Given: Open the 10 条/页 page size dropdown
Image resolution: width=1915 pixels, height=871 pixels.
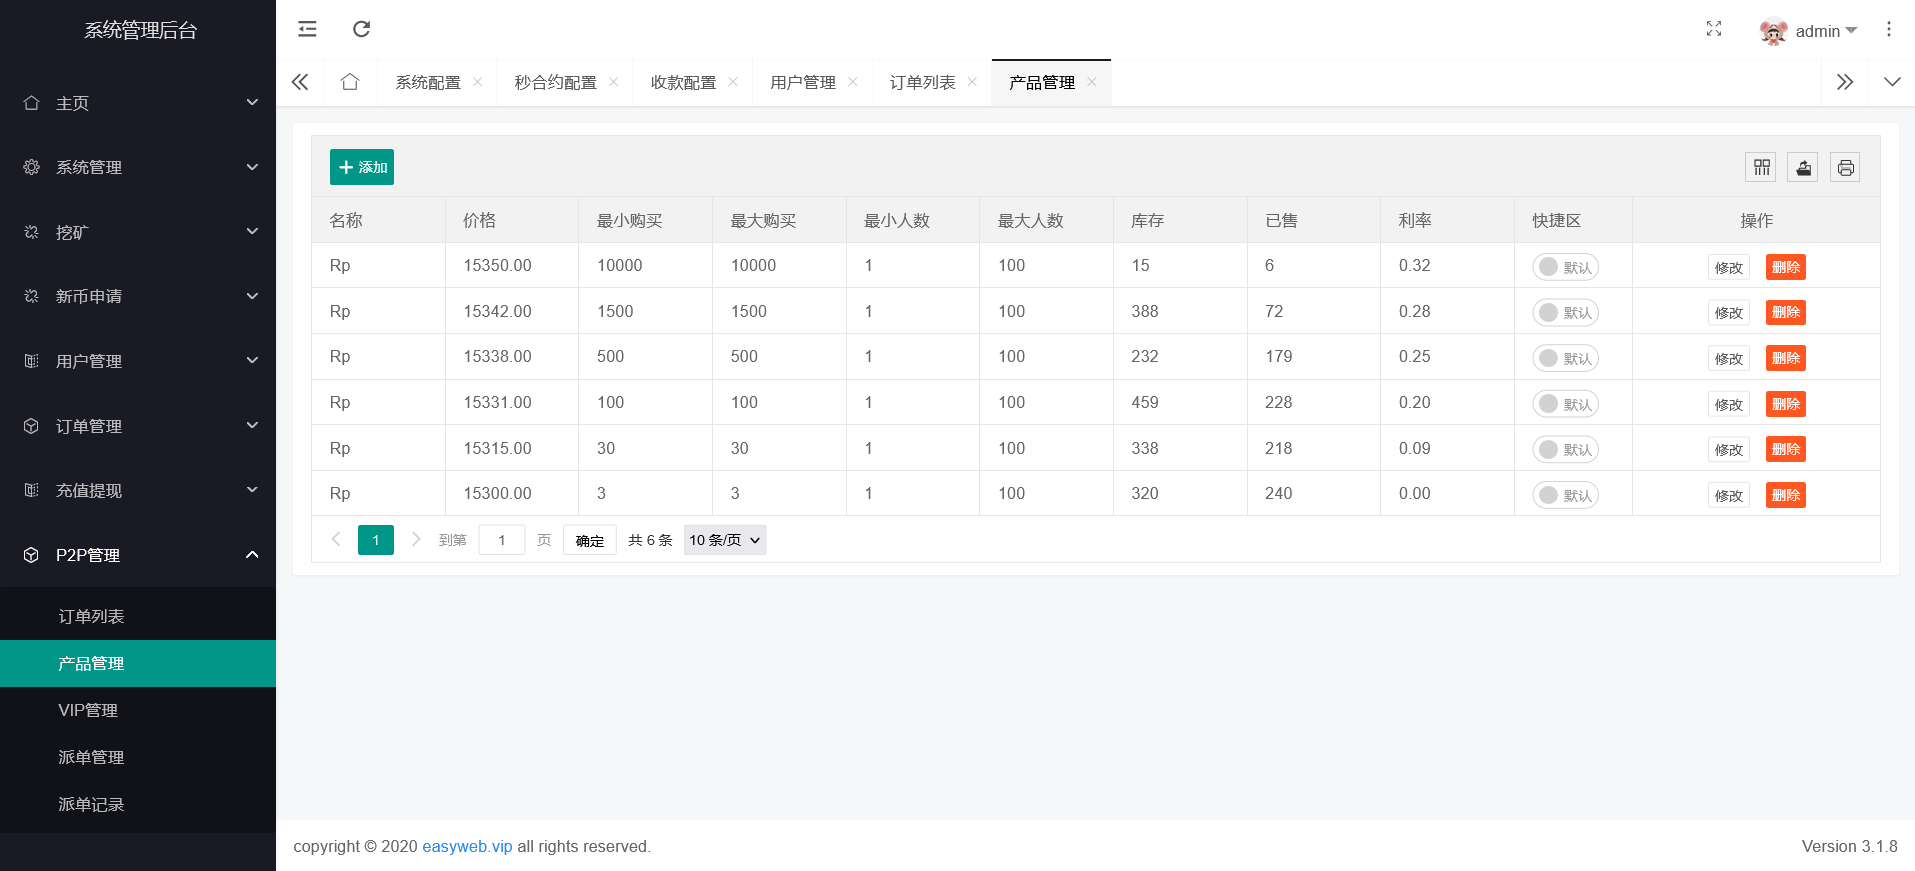Looking at the screenshot, I should coord(724,540).
